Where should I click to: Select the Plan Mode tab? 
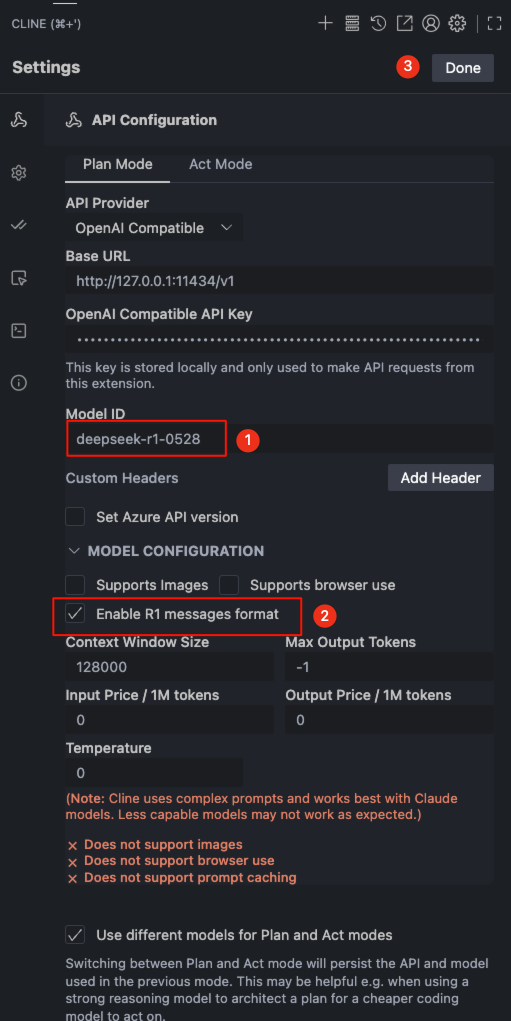(x=117, y=165)
